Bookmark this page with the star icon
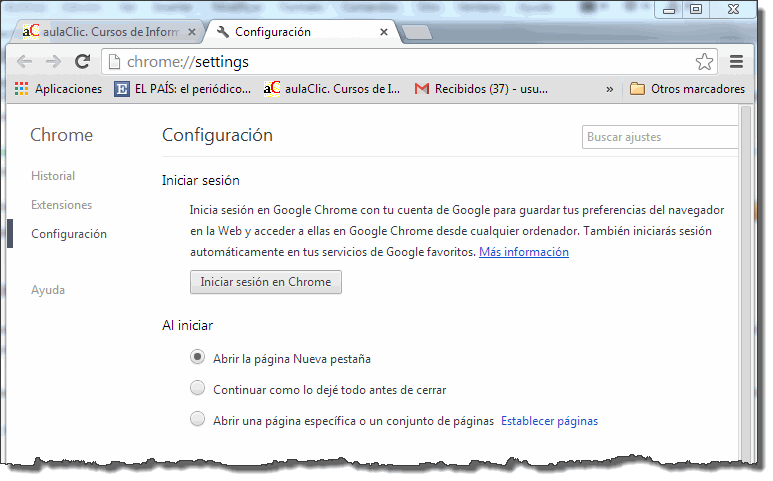This screenshot has height=481, width=773. (x=704, y=62)
